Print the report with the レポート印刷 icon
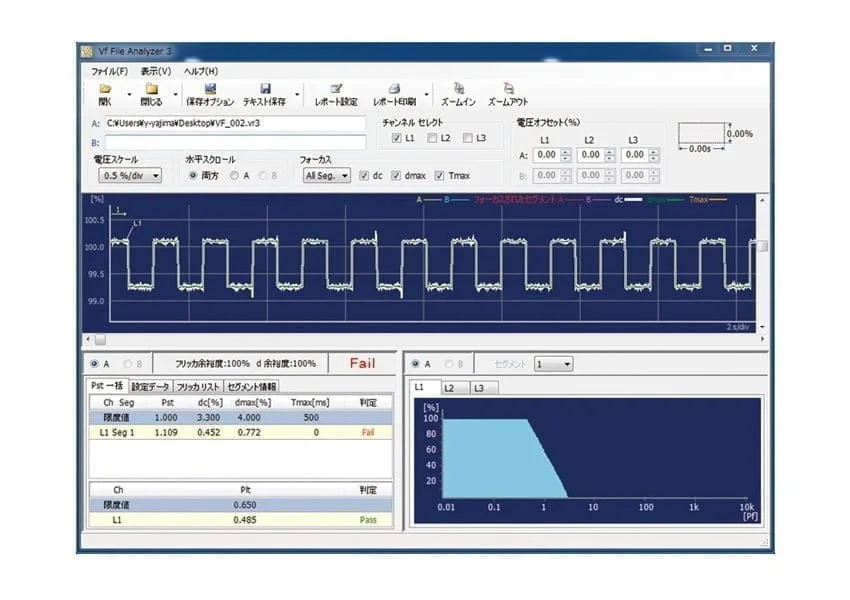Image resolution: width=850 pixels, height=600 pixels. tap(395, 89)
